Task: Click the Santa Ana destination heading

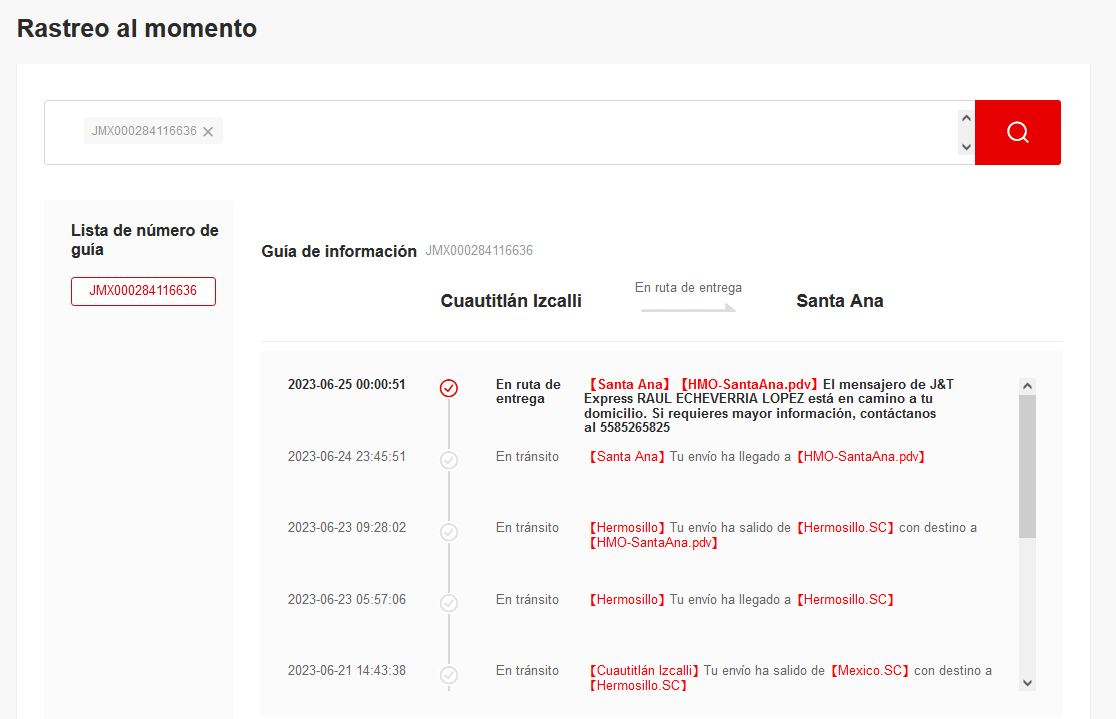Action: [x=839, y=301]
